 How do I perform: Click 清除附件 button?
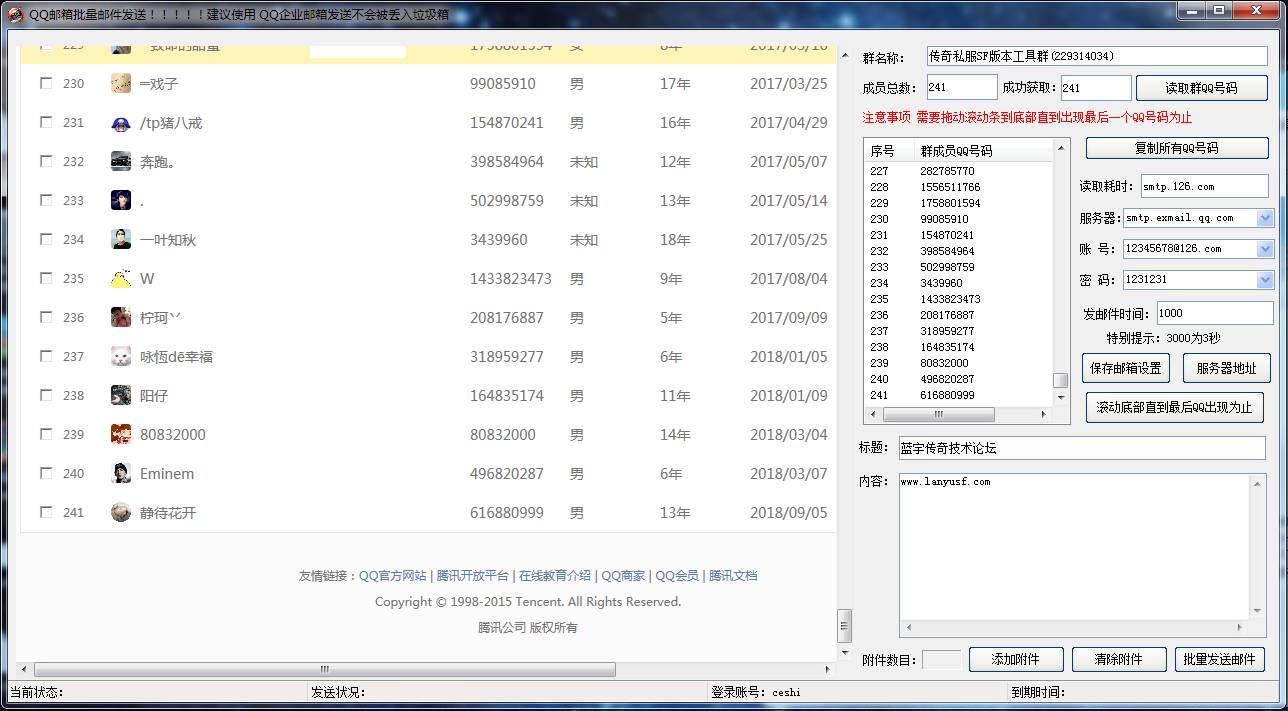(x=1119, y=660)
